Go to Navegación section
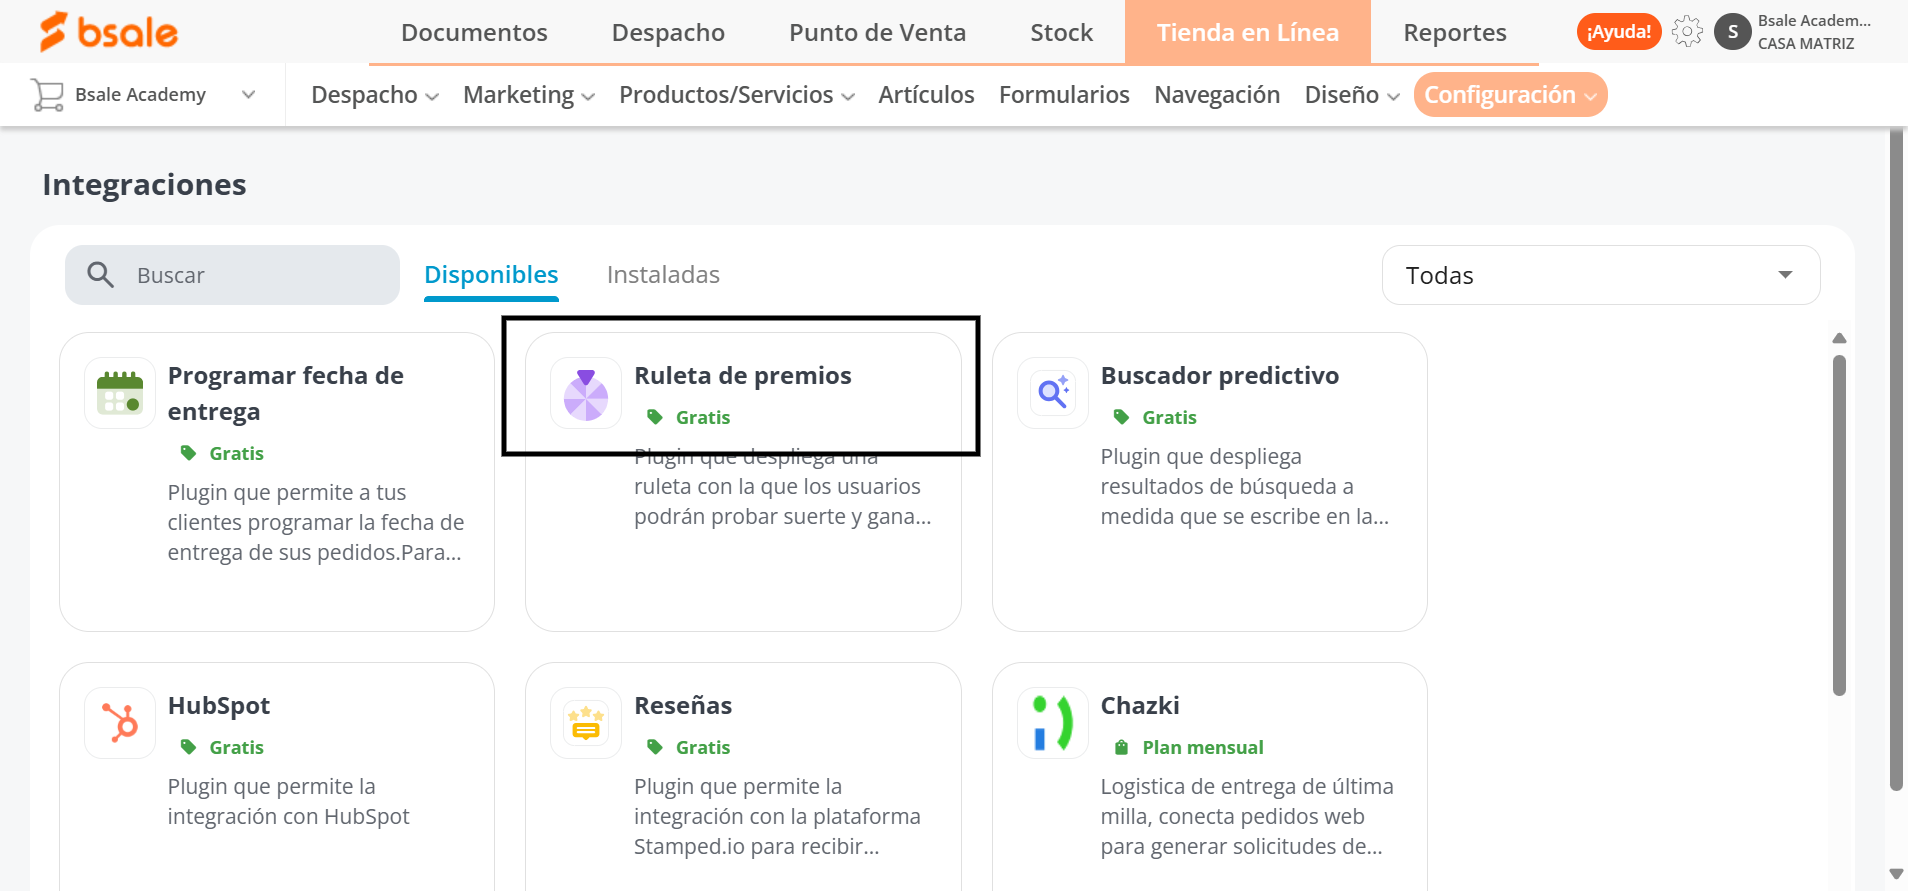1908x891 pixels. point(1217,95)
